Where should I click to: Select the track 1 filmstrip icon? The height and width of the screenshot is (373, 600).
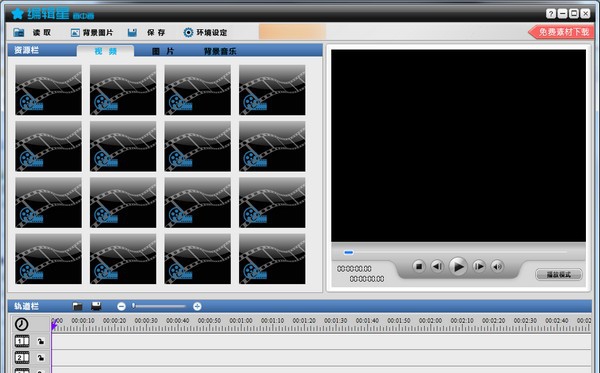(22, 341)
